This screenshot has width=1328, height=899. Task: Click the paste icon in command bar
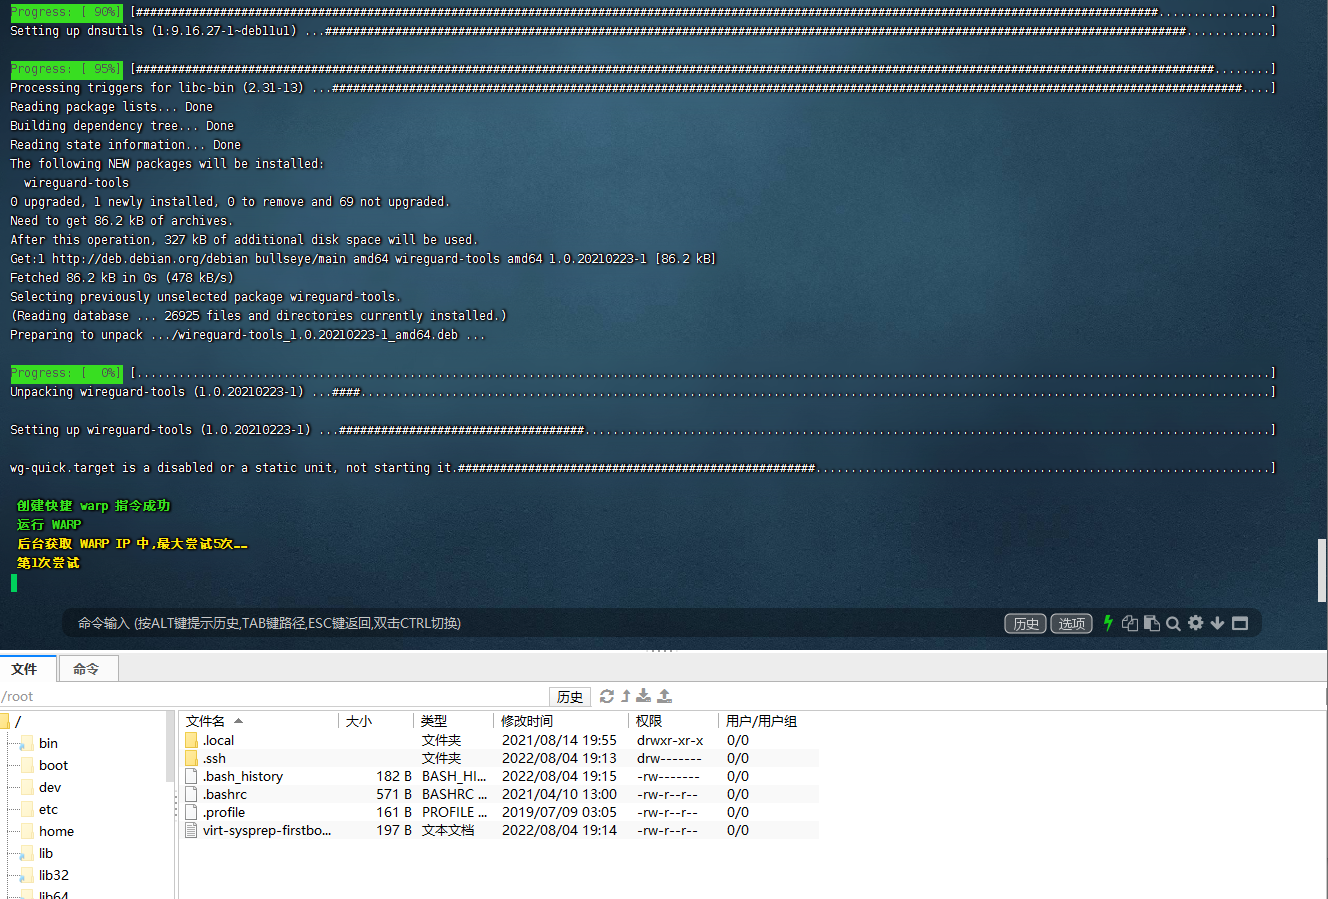click(1152, 623)
